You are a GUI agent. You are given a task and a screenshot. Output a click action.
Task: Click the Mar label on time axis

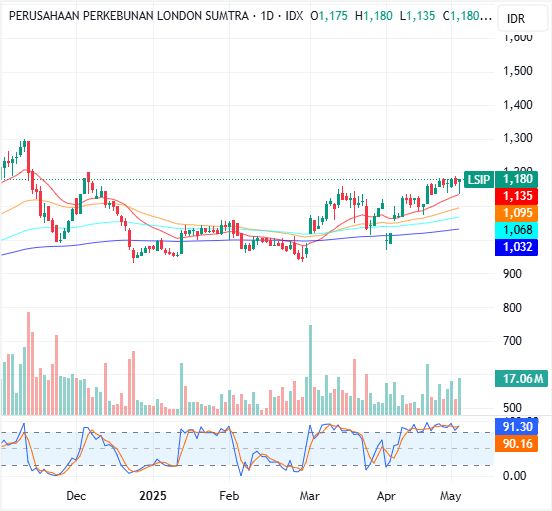pyautogui.click(x=310, y=496)
